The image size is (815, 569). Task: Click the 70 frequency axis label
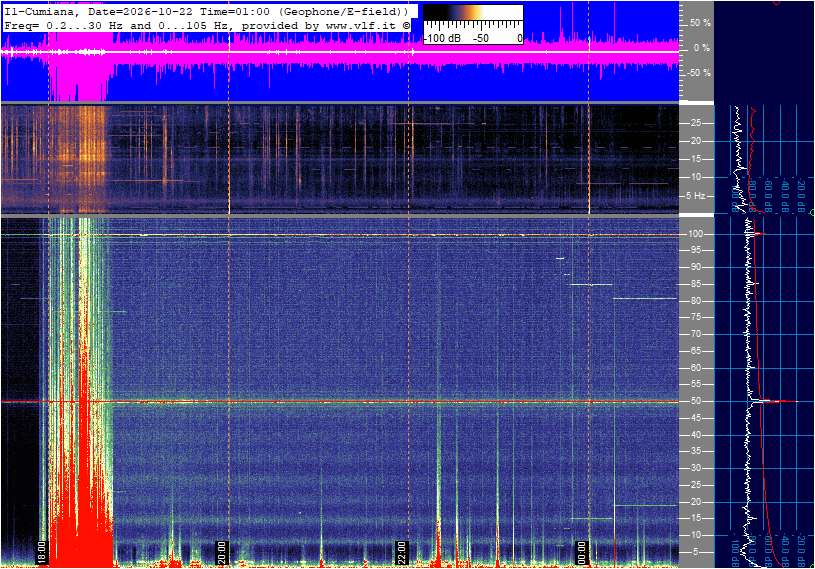[x=695, y=334]
